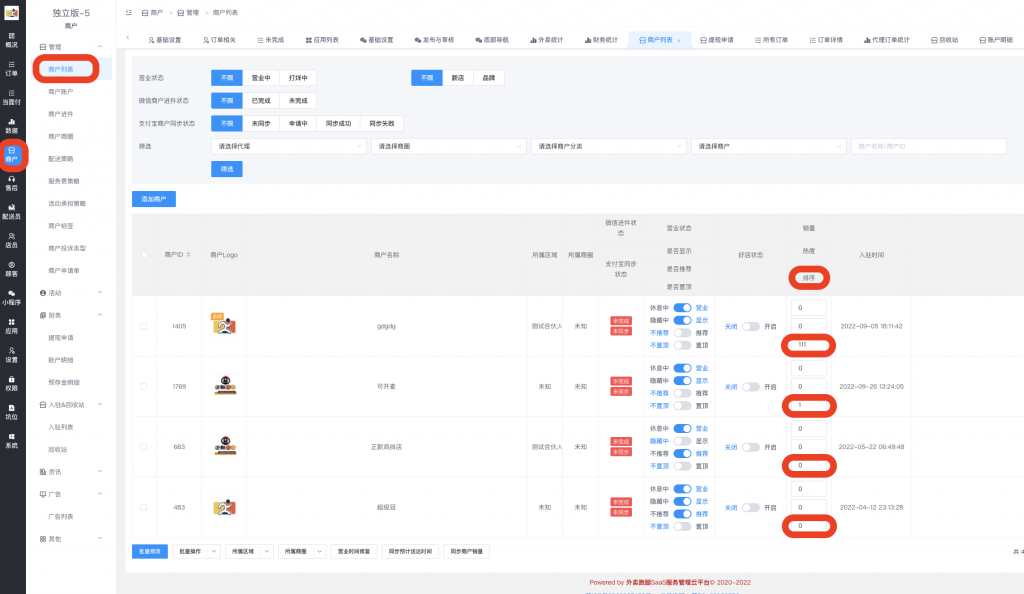Toggle 好店状态 switch for merchant 可开麦
Viewport: 1024px width, 594px height.
tap(750, 386)
